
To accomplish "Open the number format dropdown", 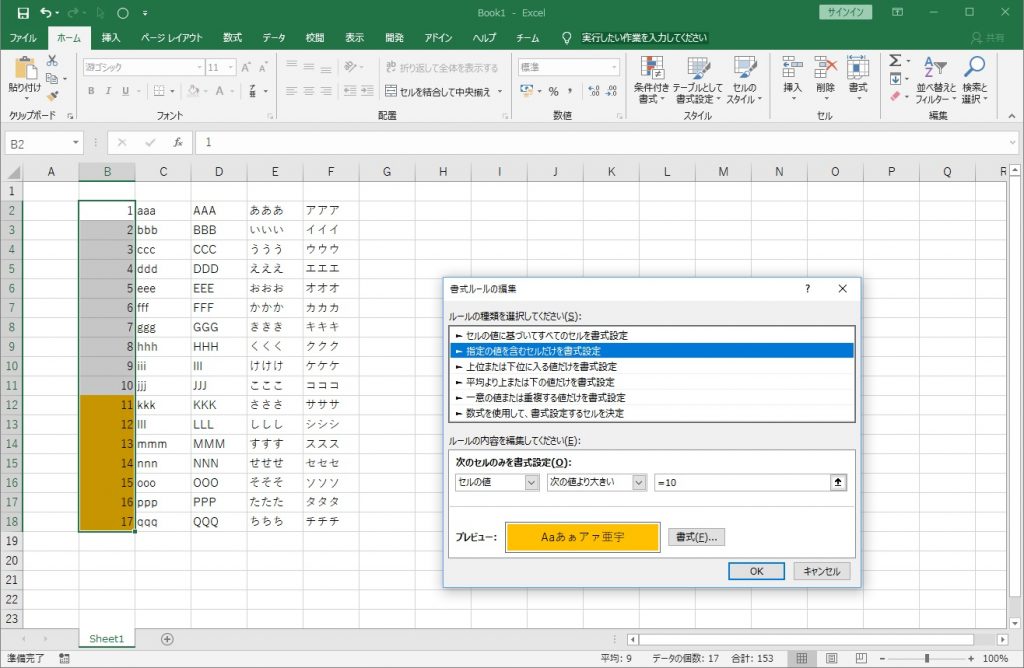I will [614, 67].
